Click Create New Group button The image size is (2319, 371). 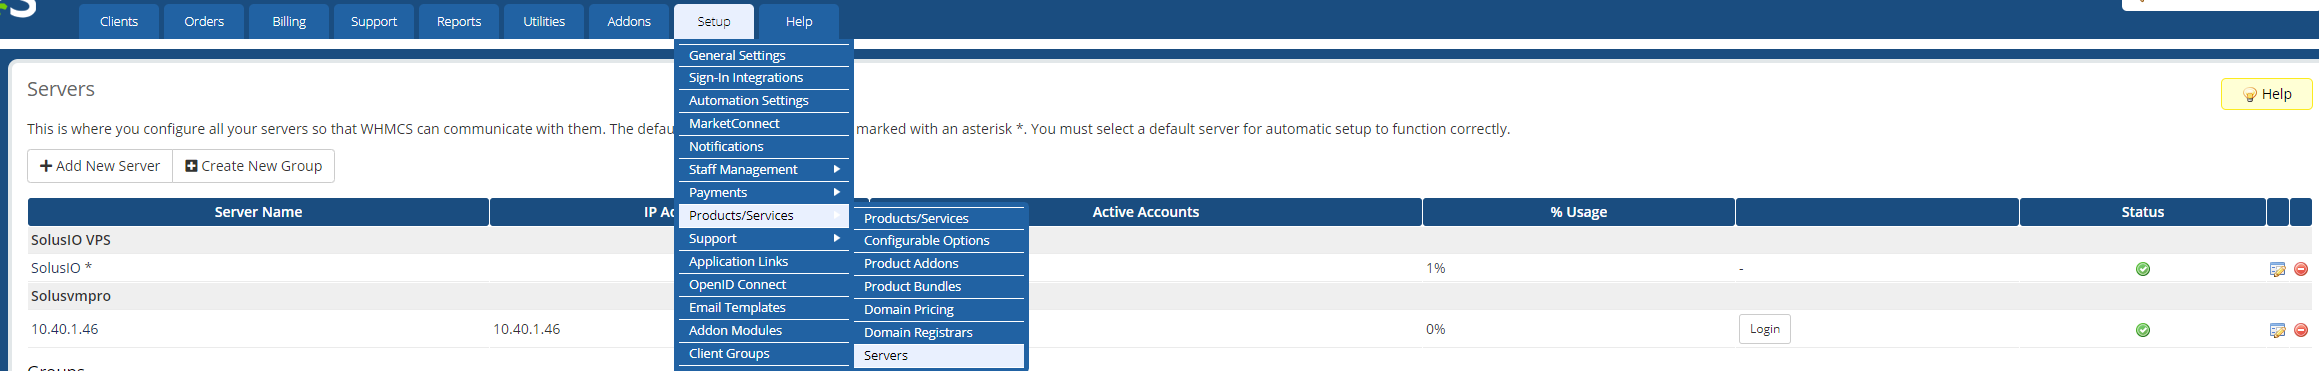pyautogui.click(x=254, y=166)
